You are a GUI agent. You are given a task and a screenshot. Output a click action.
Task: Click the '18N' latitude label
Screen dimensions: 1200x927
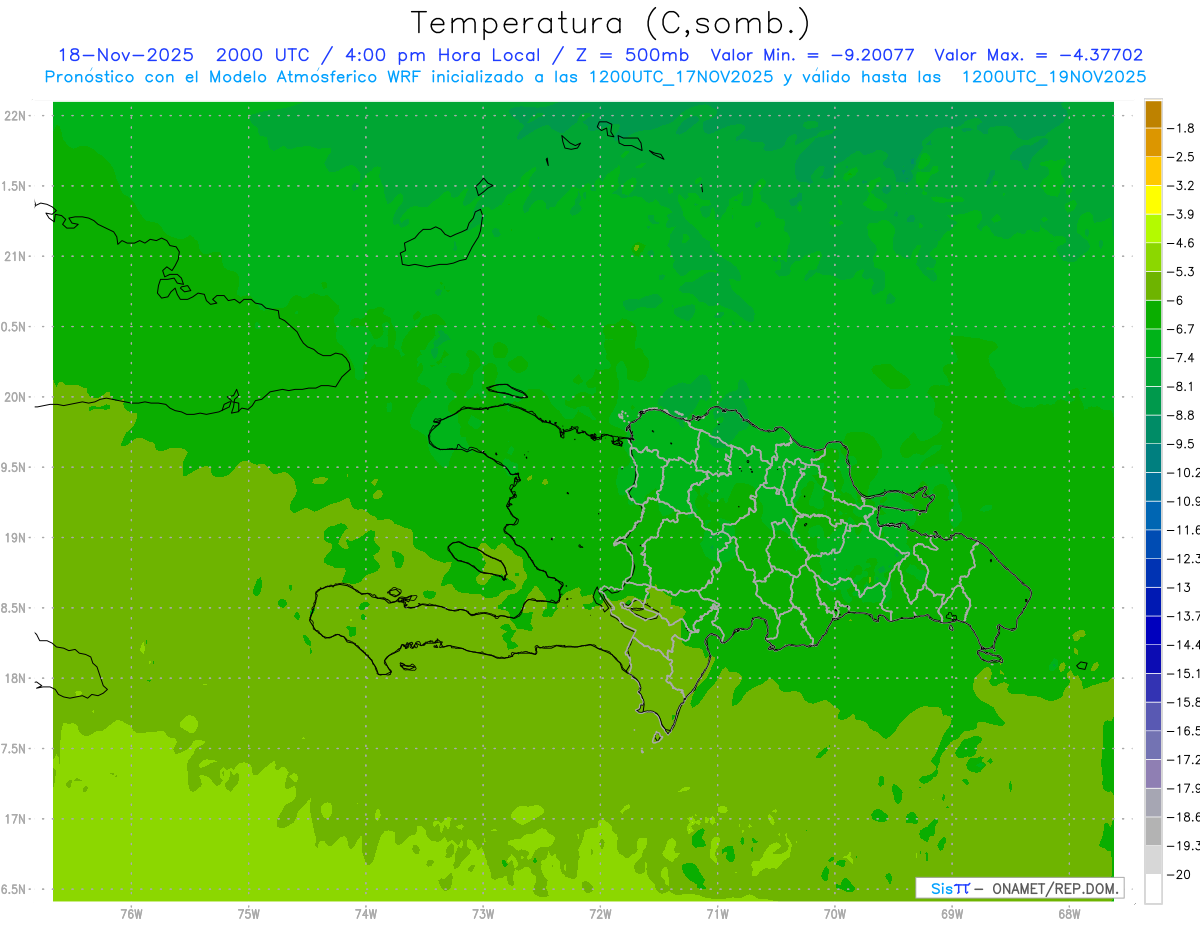15,679
